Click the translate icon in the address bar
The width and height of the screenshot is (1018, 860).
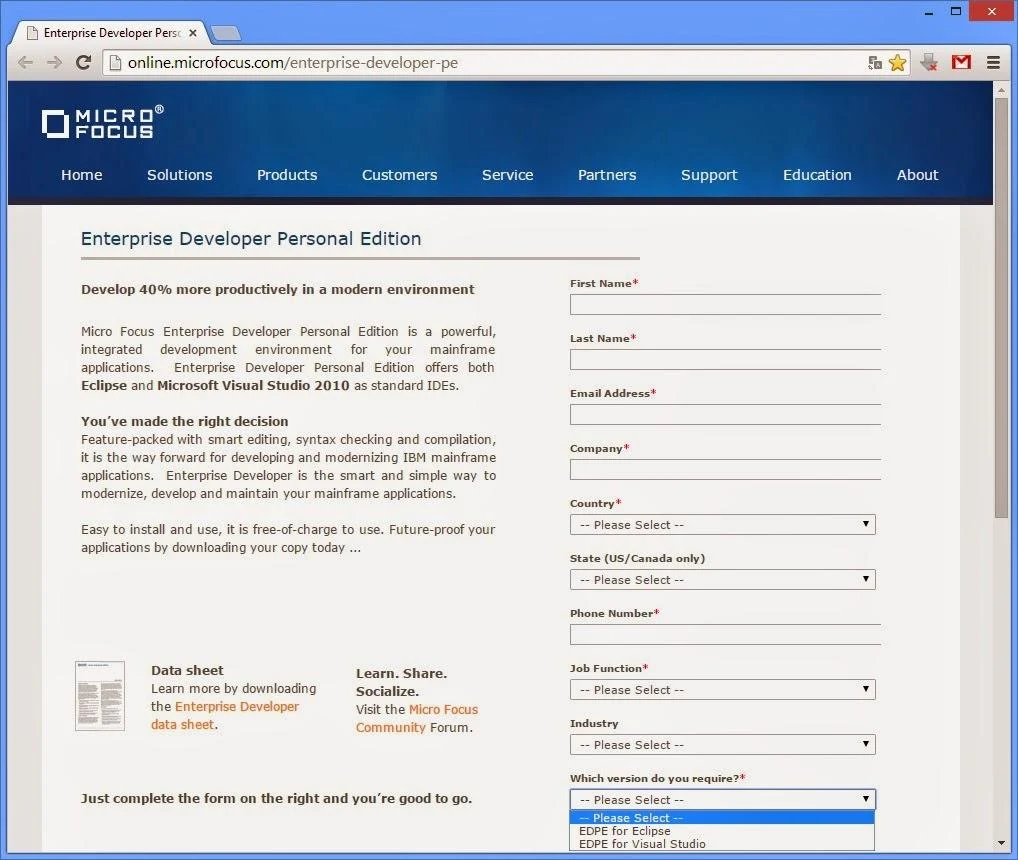pyautogui.click(x=875, y=62)
